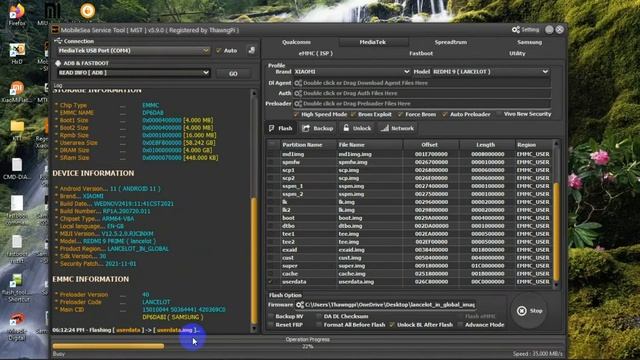Switch to the Qualcomm tab
The width and height of the screenshot is (640, 360).
pyautogui.click(x=296, y=42)
